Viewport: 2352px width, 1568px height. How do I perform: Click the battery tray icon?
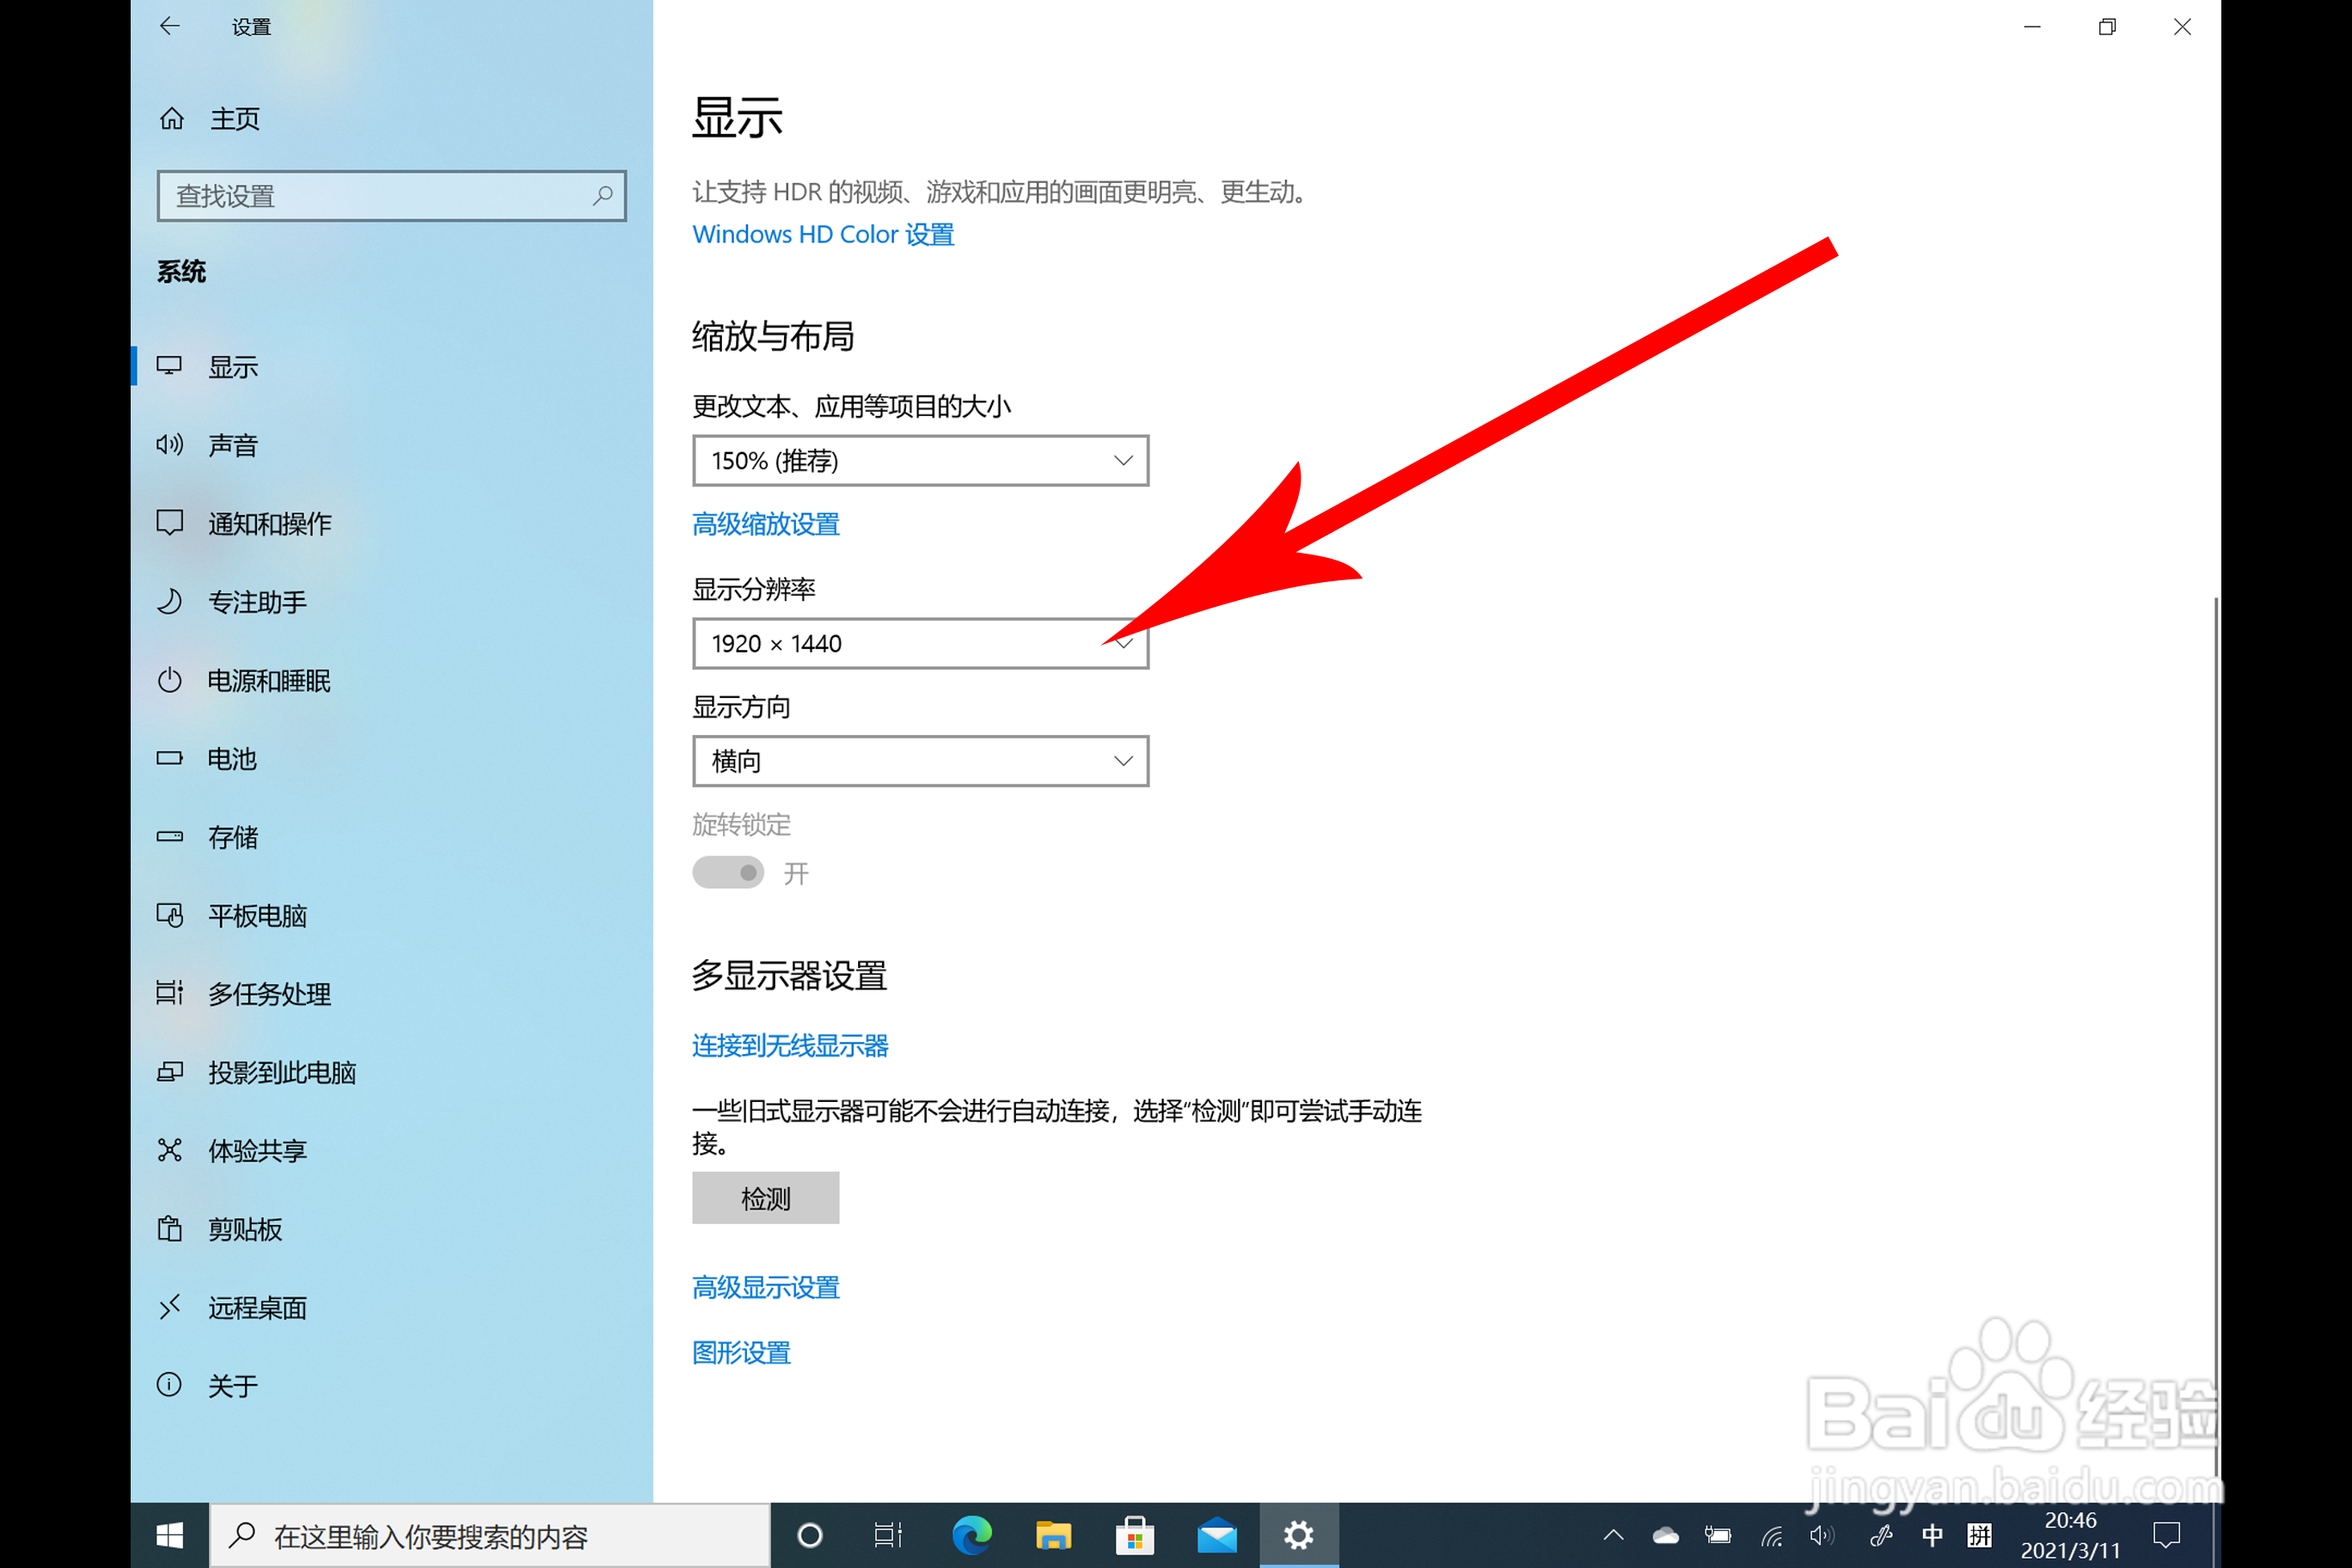(1718, 1535)
